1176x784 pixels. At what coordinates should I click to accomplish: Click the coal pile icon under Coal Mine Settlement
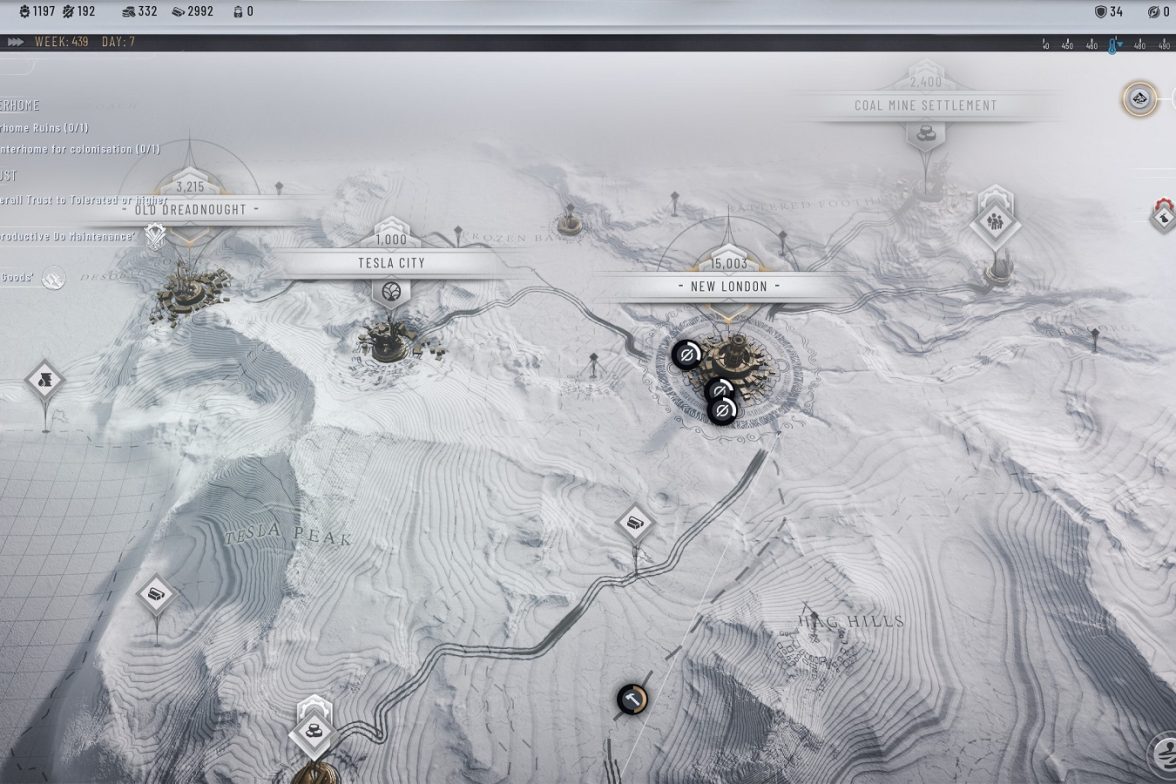tap(926, 136)
